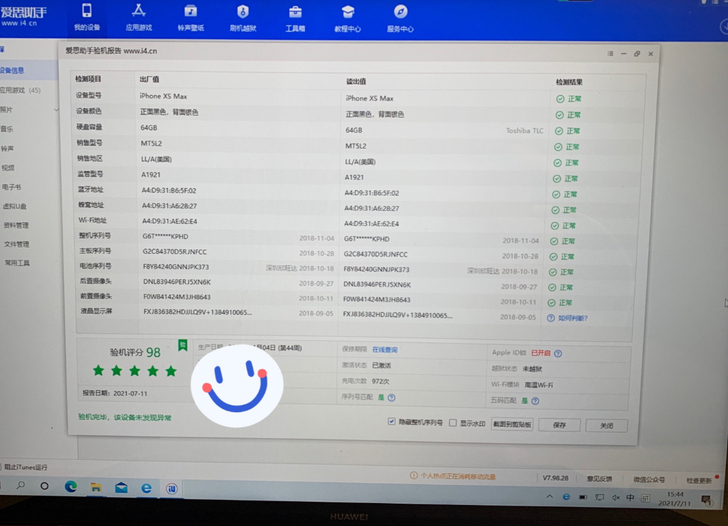Click the 报告日期 2021-07-11 text
Image resolution: width=728 pixels, height=526 pixels.
(115, 393)
